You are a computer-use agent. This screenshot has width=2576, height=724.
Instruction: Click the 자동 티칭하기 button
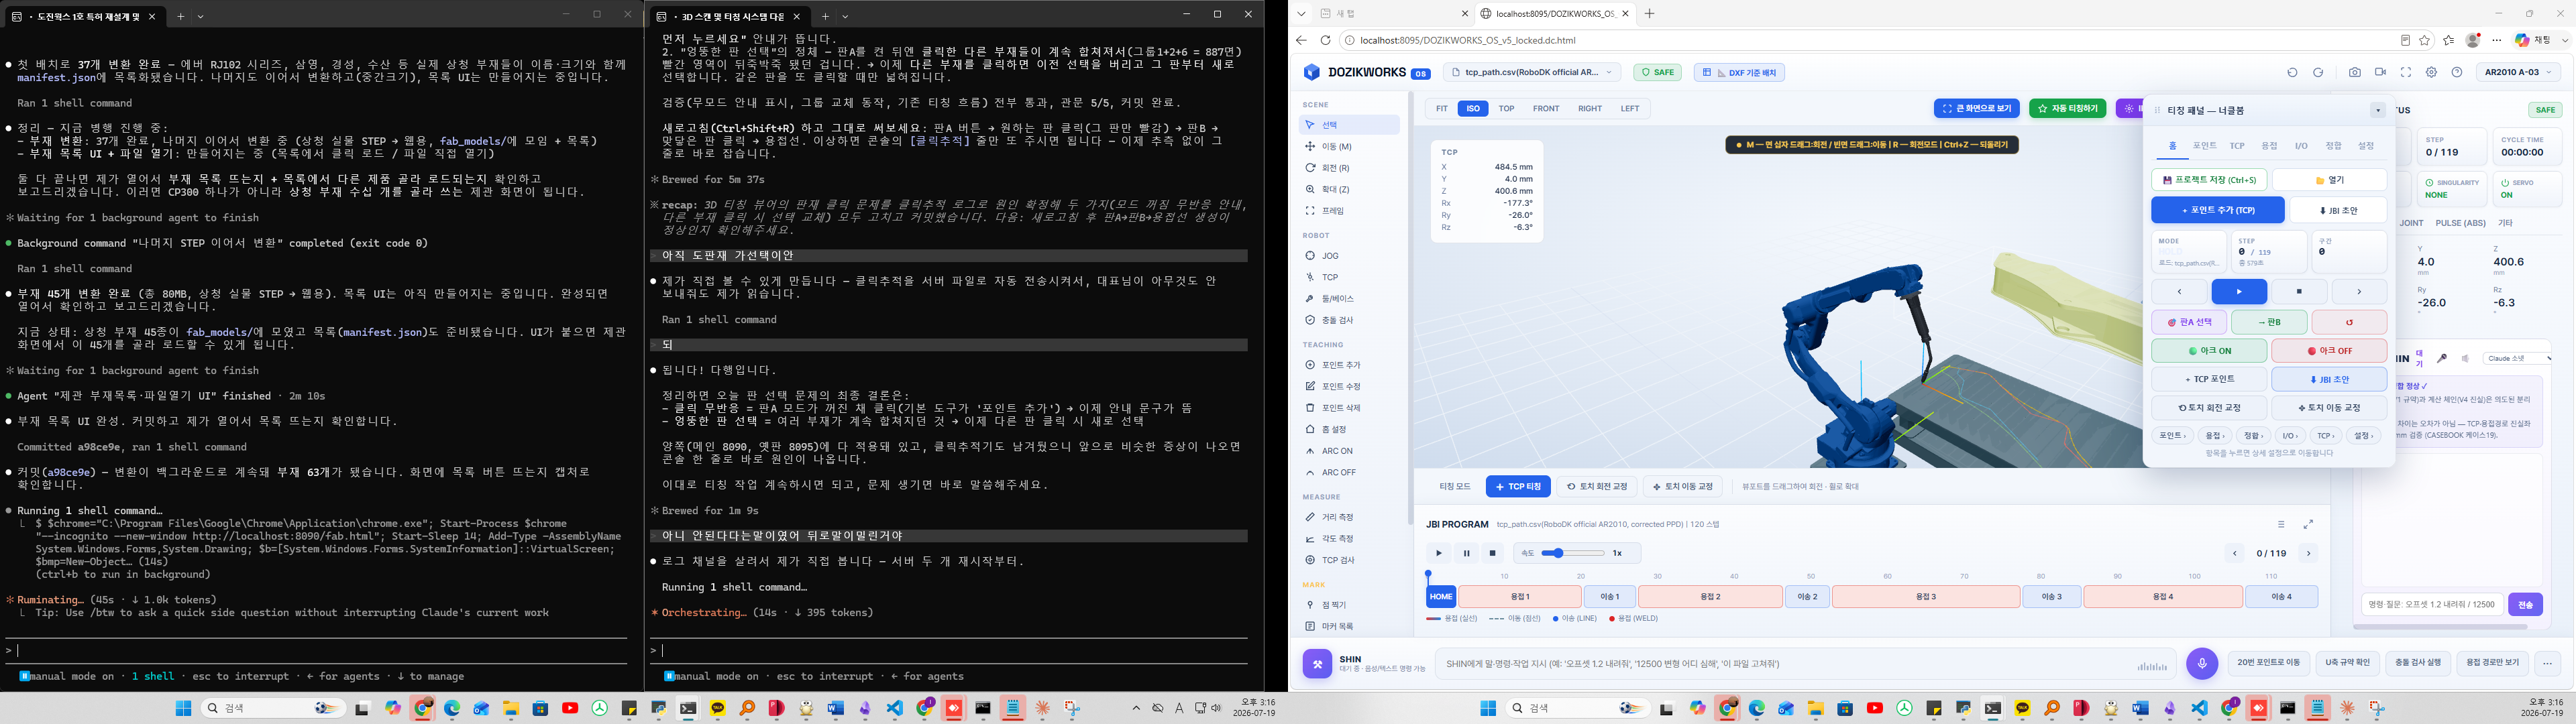click(x=2067, y=108)
